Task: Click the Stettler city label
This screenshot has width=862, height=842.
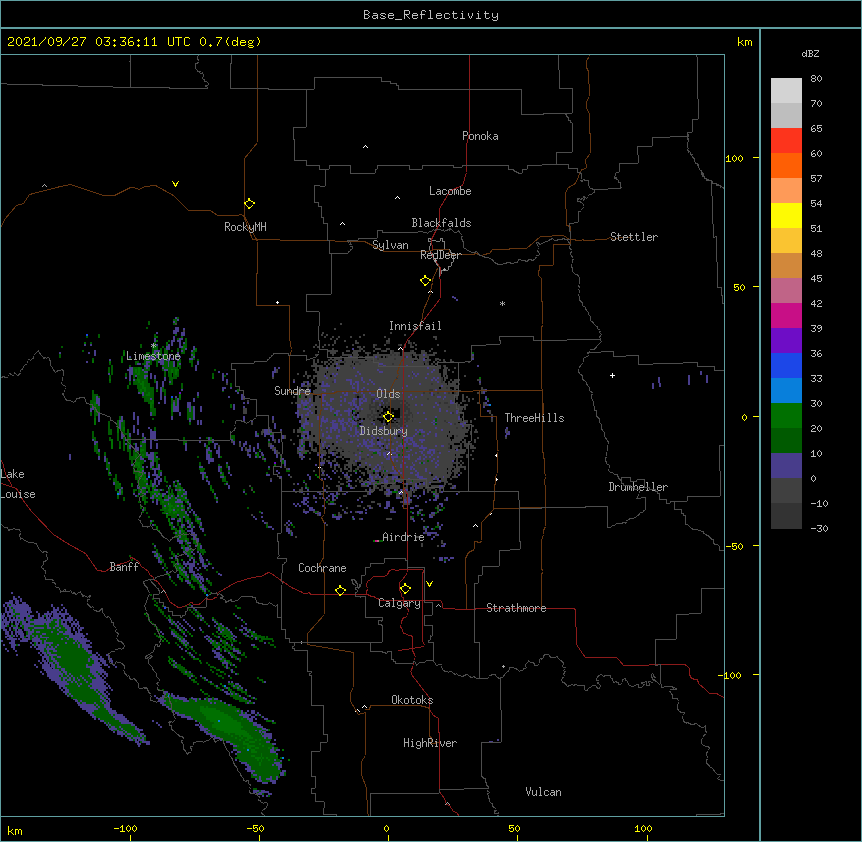Action: [634, 237]
